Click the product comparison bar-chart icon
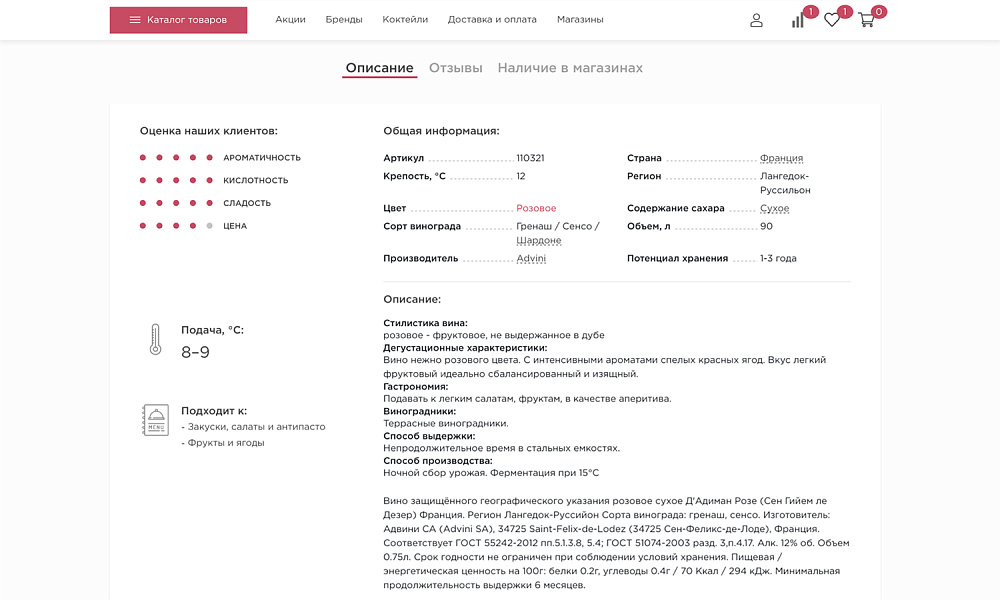 pos(797,19)
